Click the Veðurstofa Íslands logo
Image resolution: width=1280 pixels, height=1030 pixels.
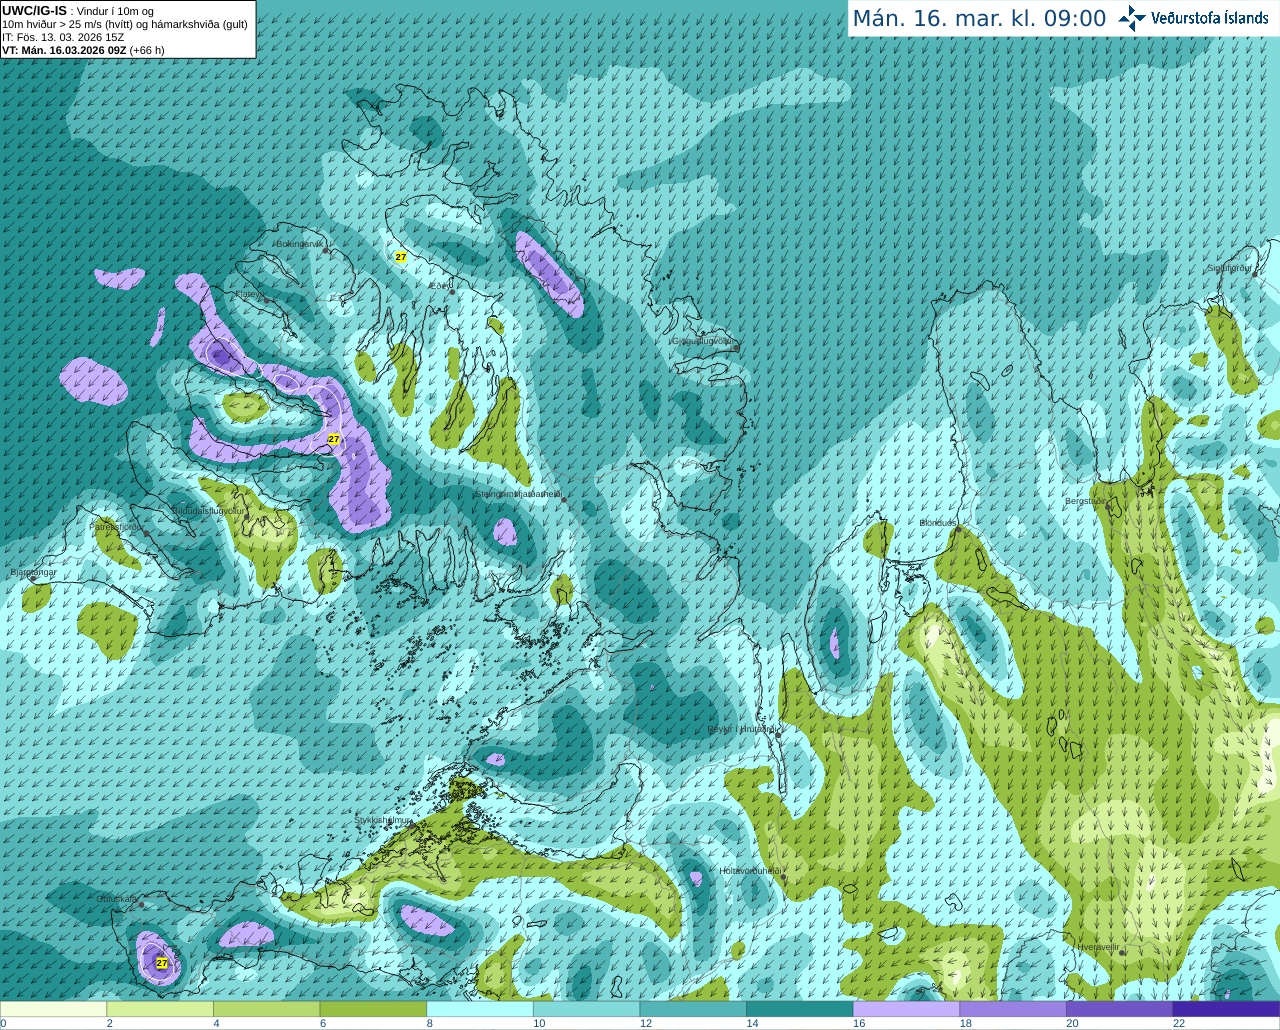[x=1193, y=18]
